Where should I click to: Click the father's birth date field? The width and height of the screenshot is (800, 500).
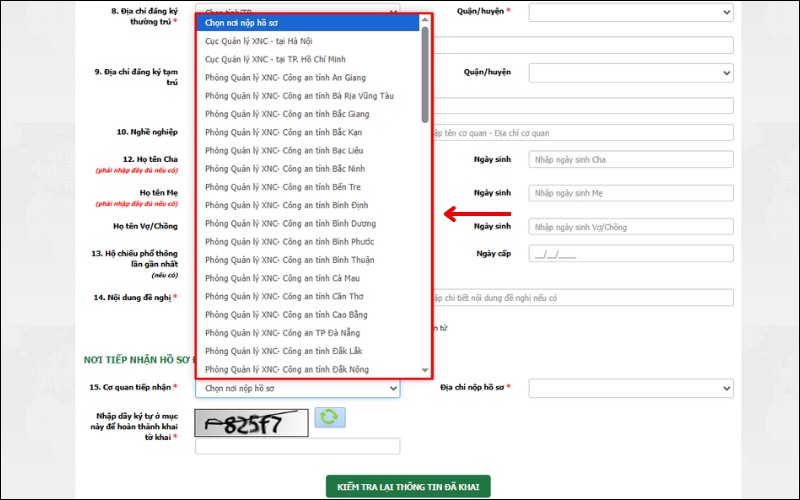(631, 160)
